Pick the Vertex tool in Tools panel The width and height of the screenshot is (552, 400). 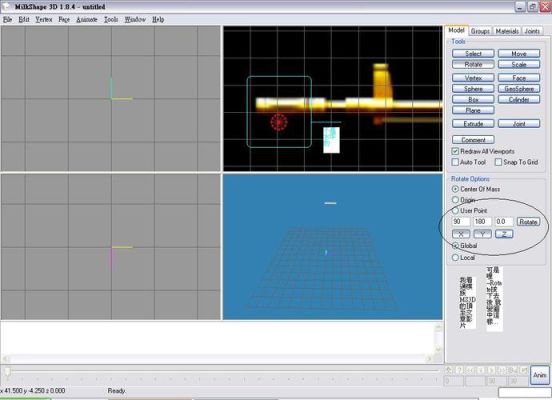(473, 78)
